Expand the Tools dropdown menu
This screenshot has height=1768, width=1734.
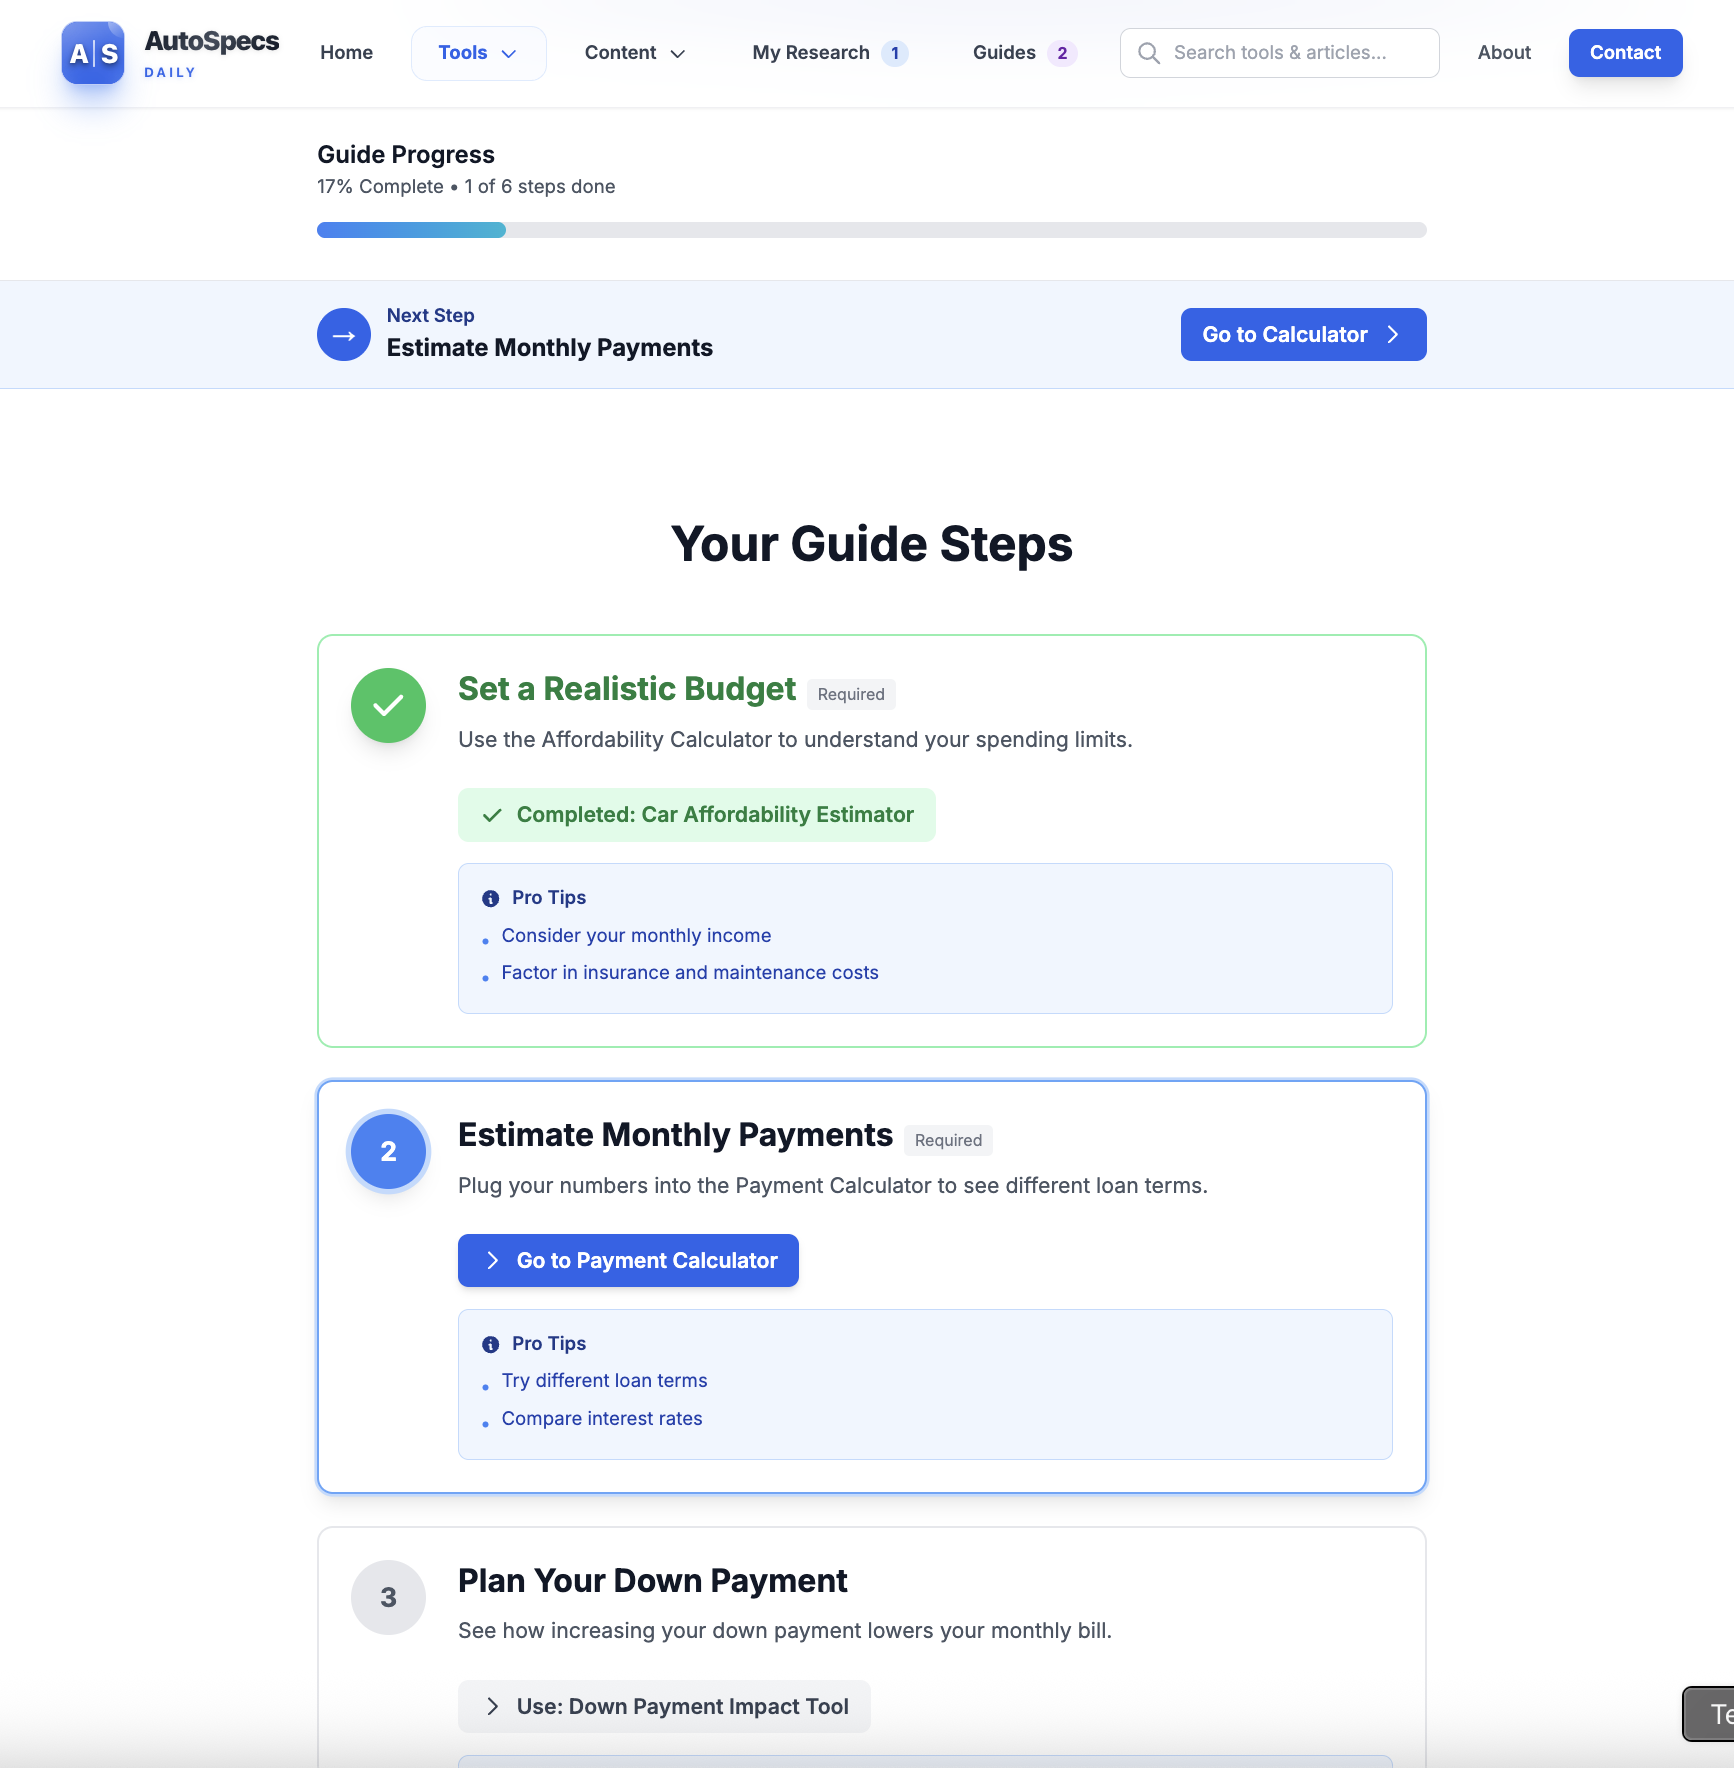(478, 53)
